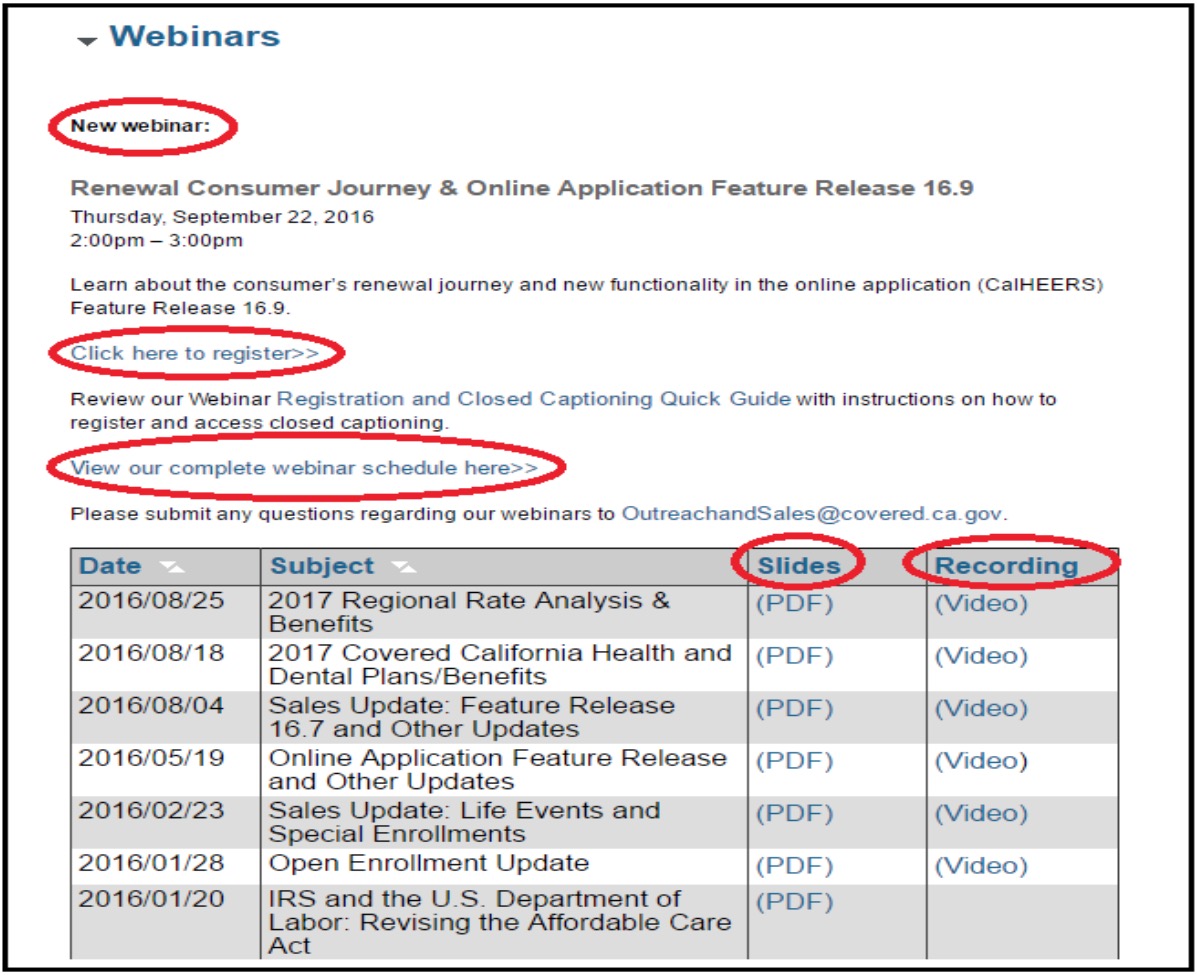Collapse the Webinars section arrow
Image resolution: width=1197 pixels, height=975 pixels.
pyautogui.click(x=88, y=41)
